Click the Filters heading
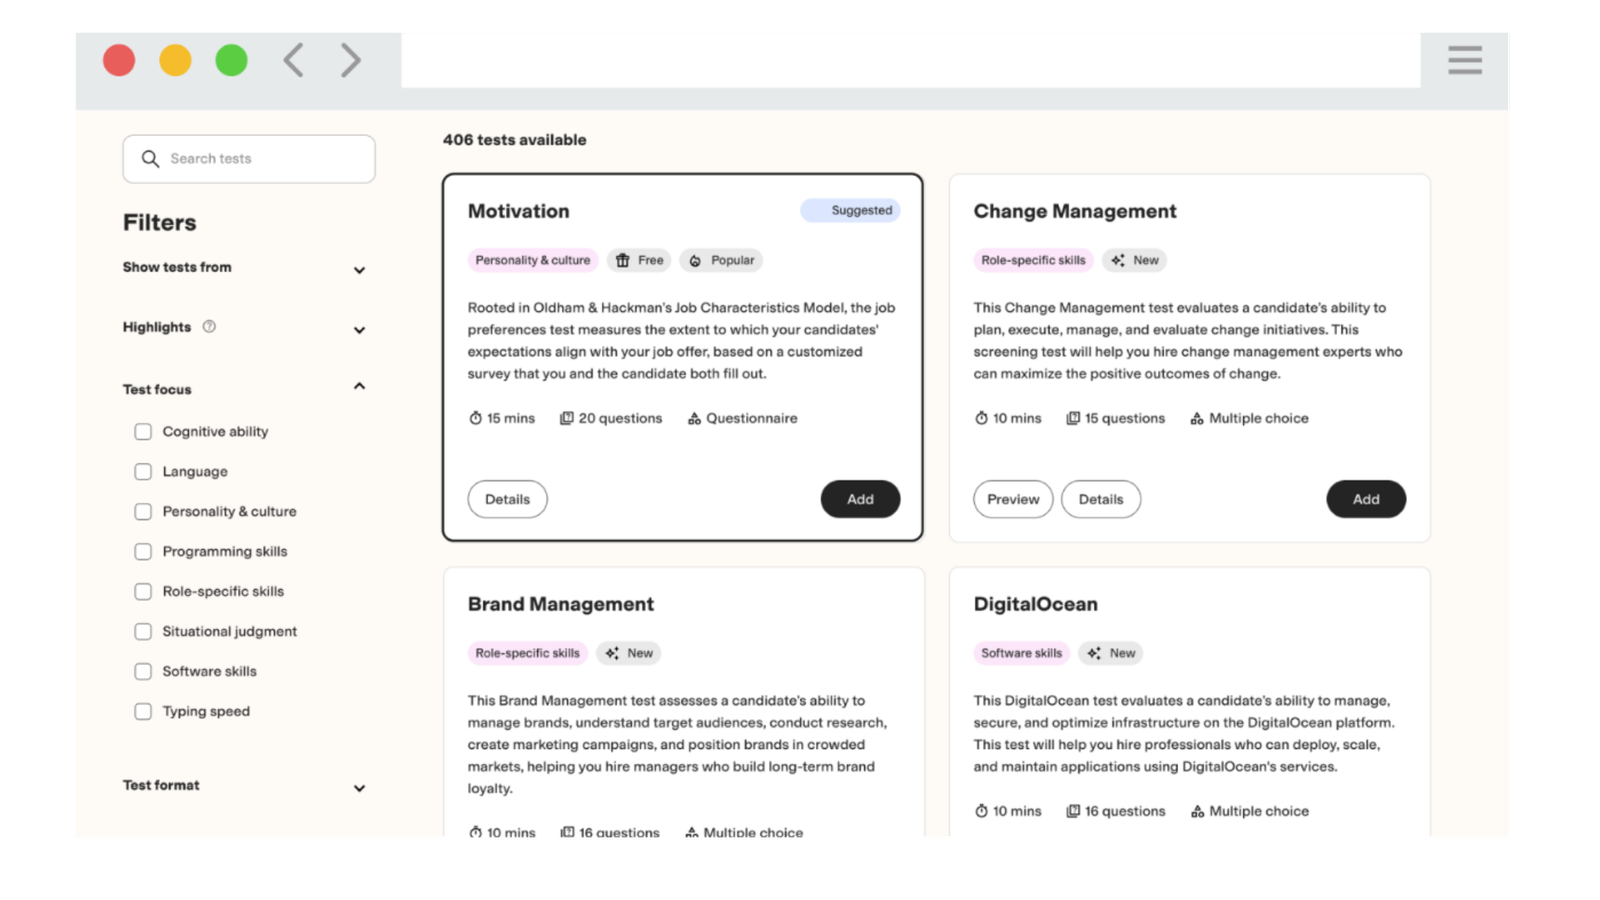1600x900 pixels. coord(159,222)
